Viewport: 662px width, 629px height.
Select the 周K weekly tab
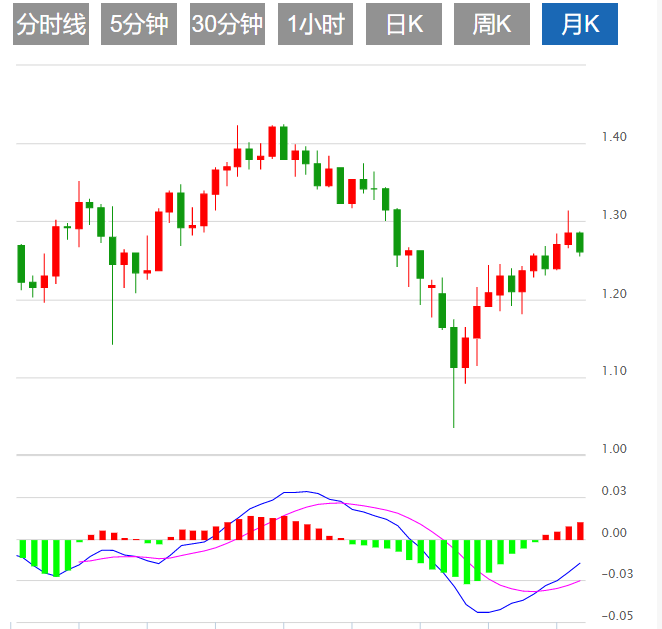pyautogui.click(x=492, y=25)
